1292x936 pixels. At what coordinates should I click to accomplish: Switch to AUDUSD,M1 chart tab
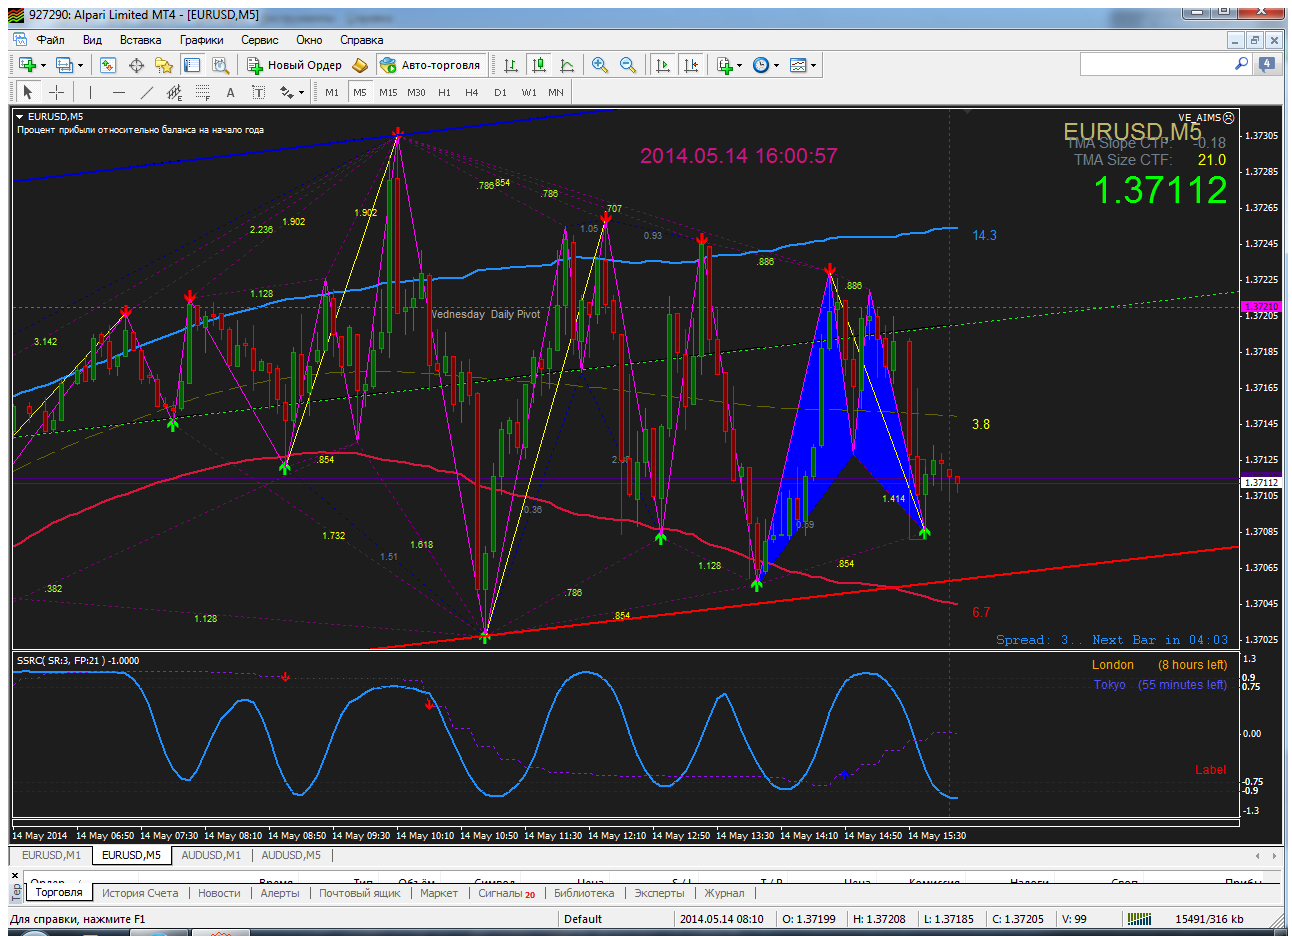tap(211, 855)
